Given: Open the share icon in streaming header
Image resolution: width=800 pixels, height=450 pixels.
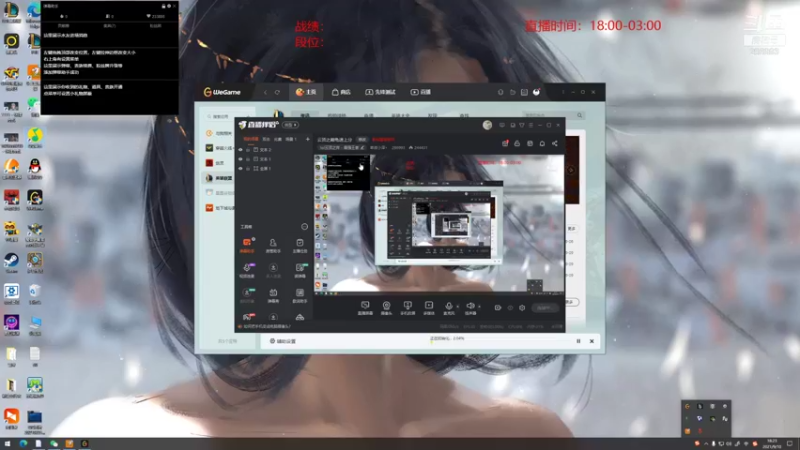Looking at the screenshot, I should tap(555, 143).
